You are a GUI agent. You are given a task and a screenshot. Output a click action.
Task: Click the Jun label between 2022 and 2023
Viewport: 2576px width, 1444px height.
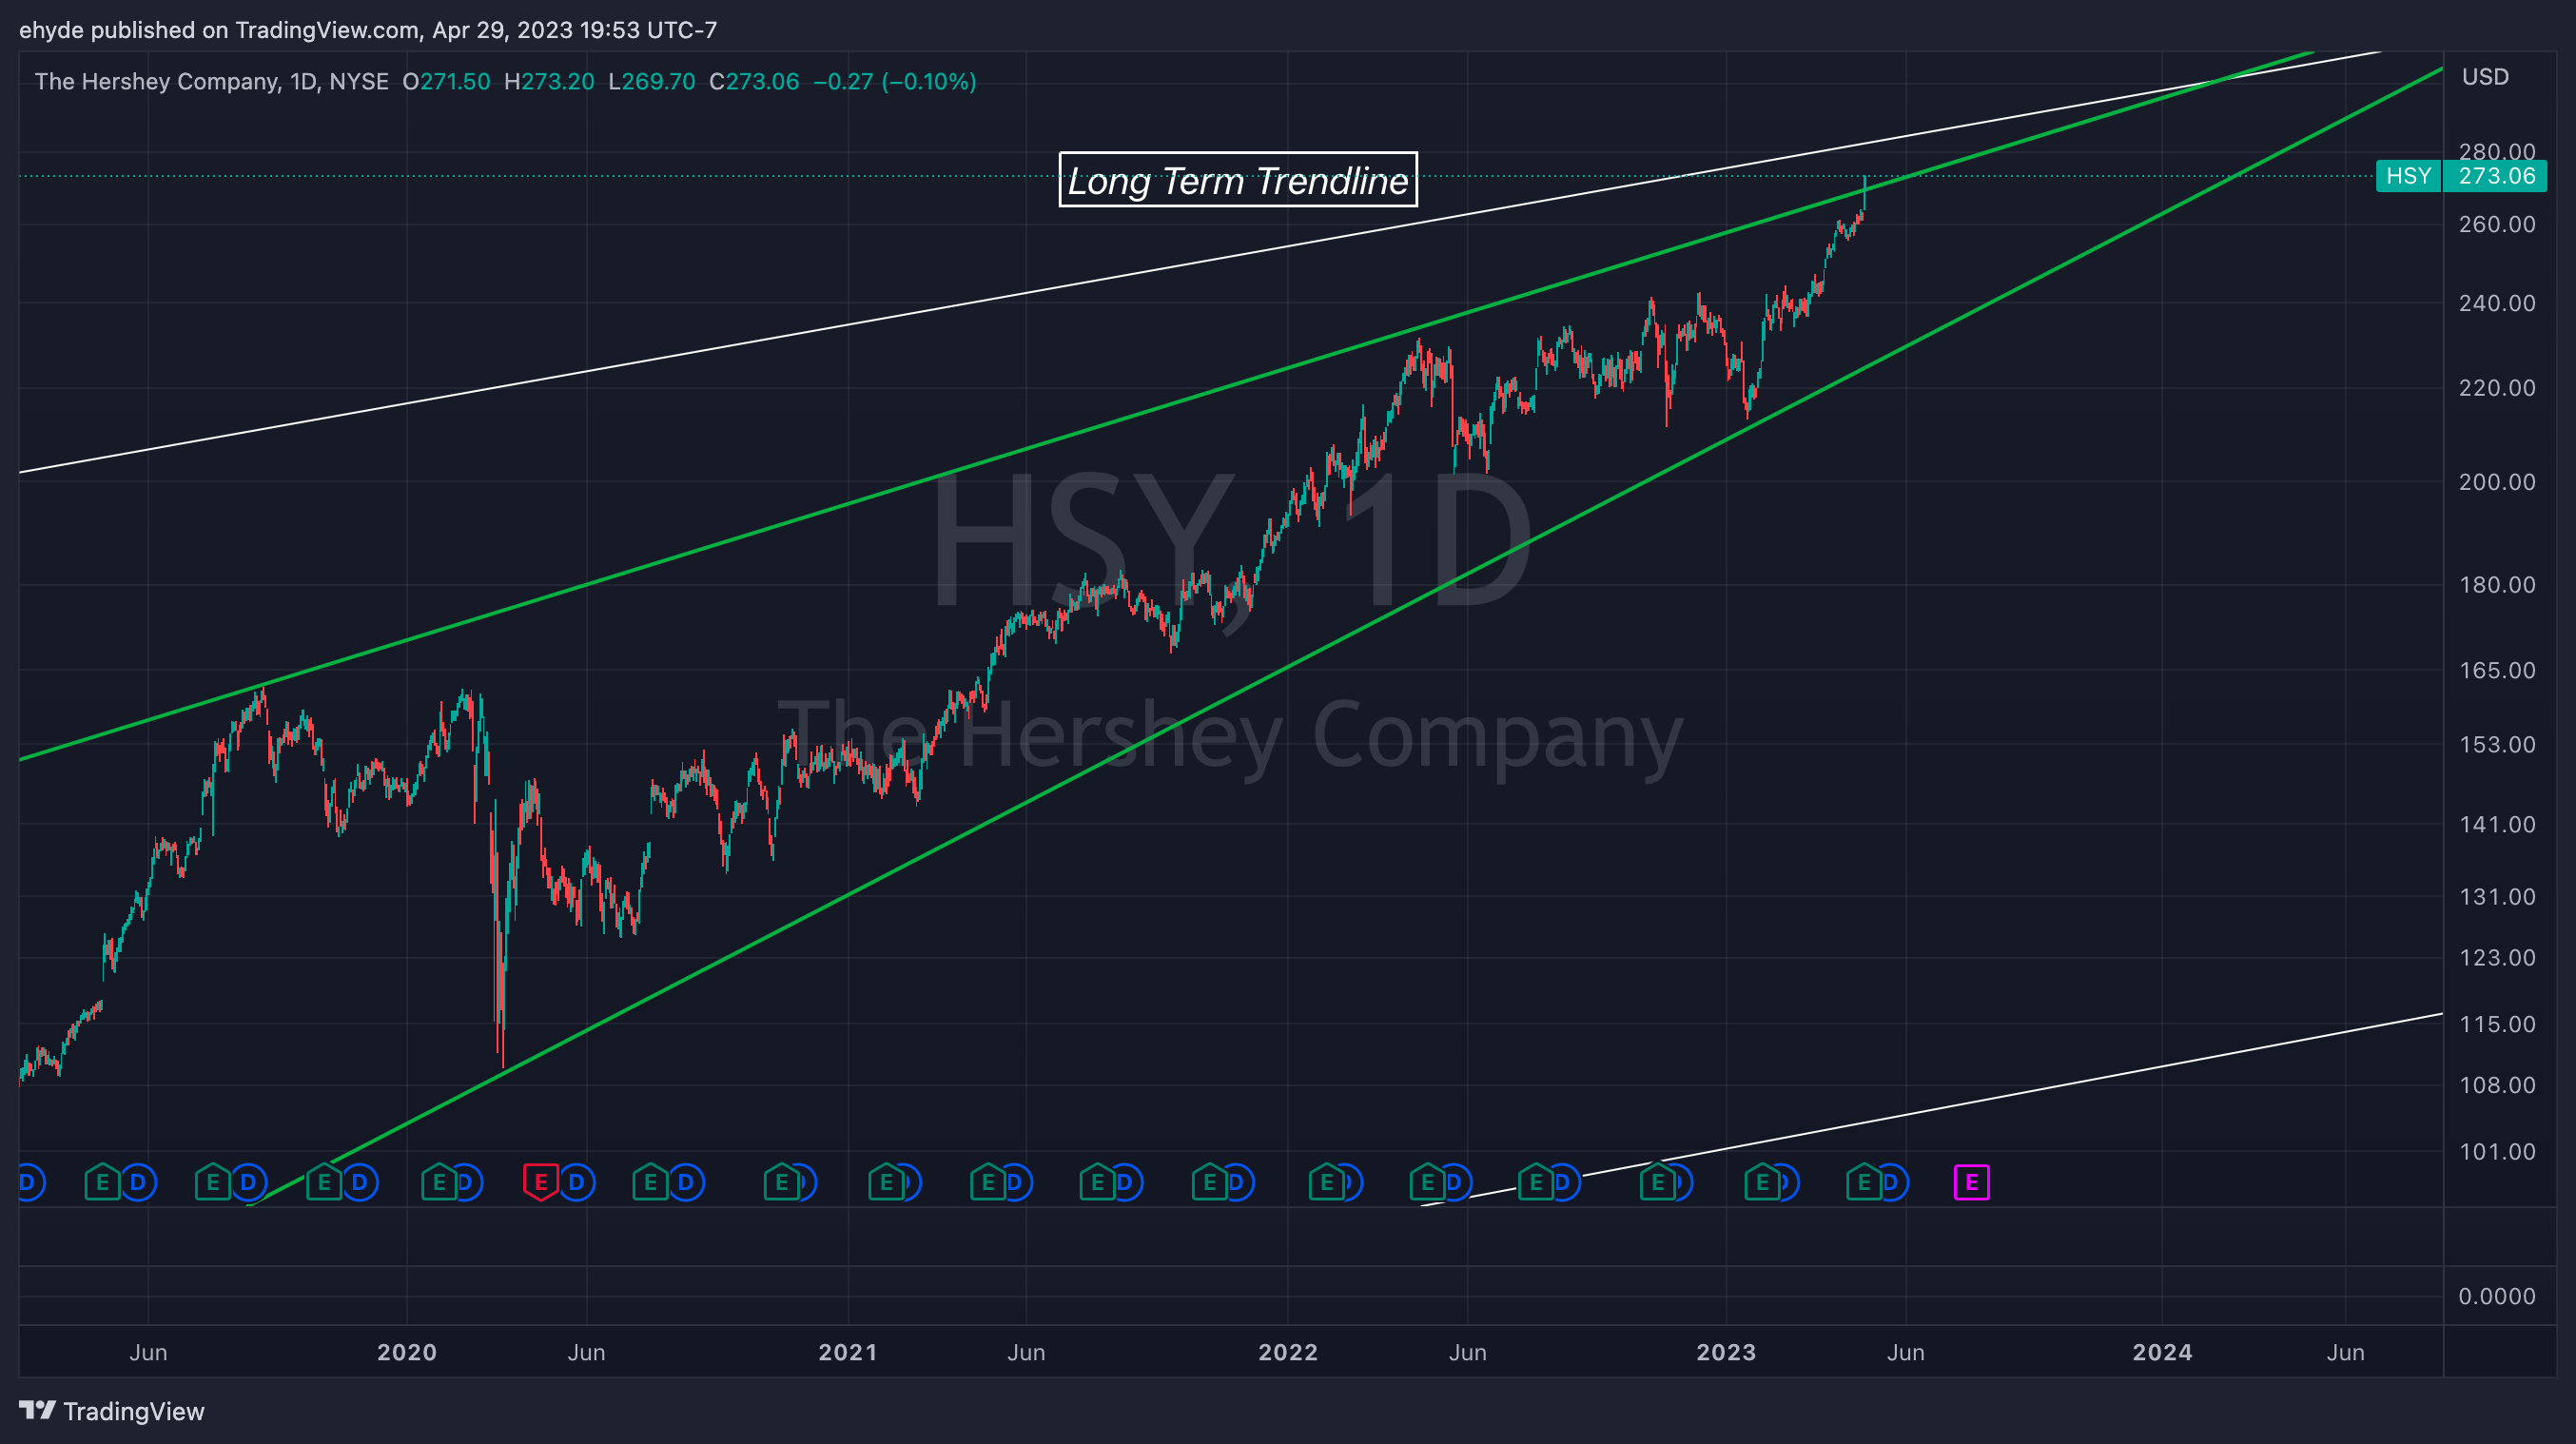(x=1467, y=1353)
